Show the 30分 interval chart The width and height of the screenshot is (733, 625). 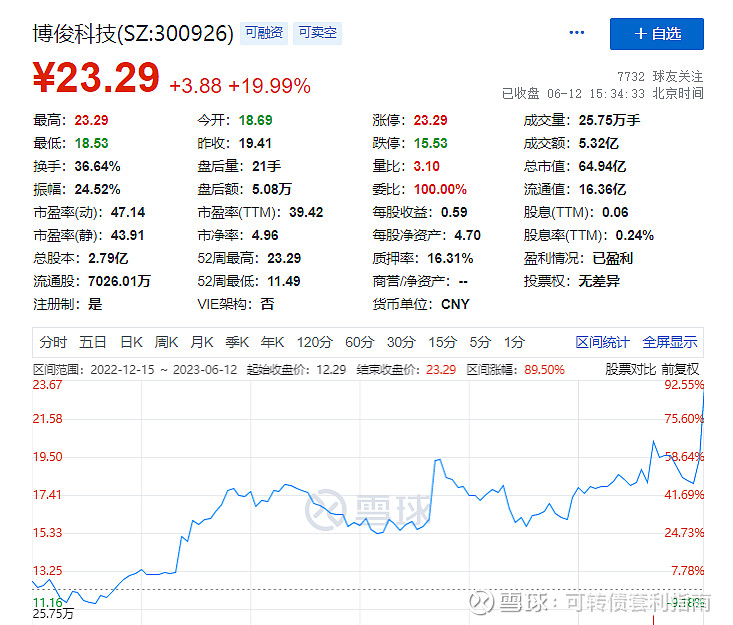pyautogui.click(x=401, y=342)
